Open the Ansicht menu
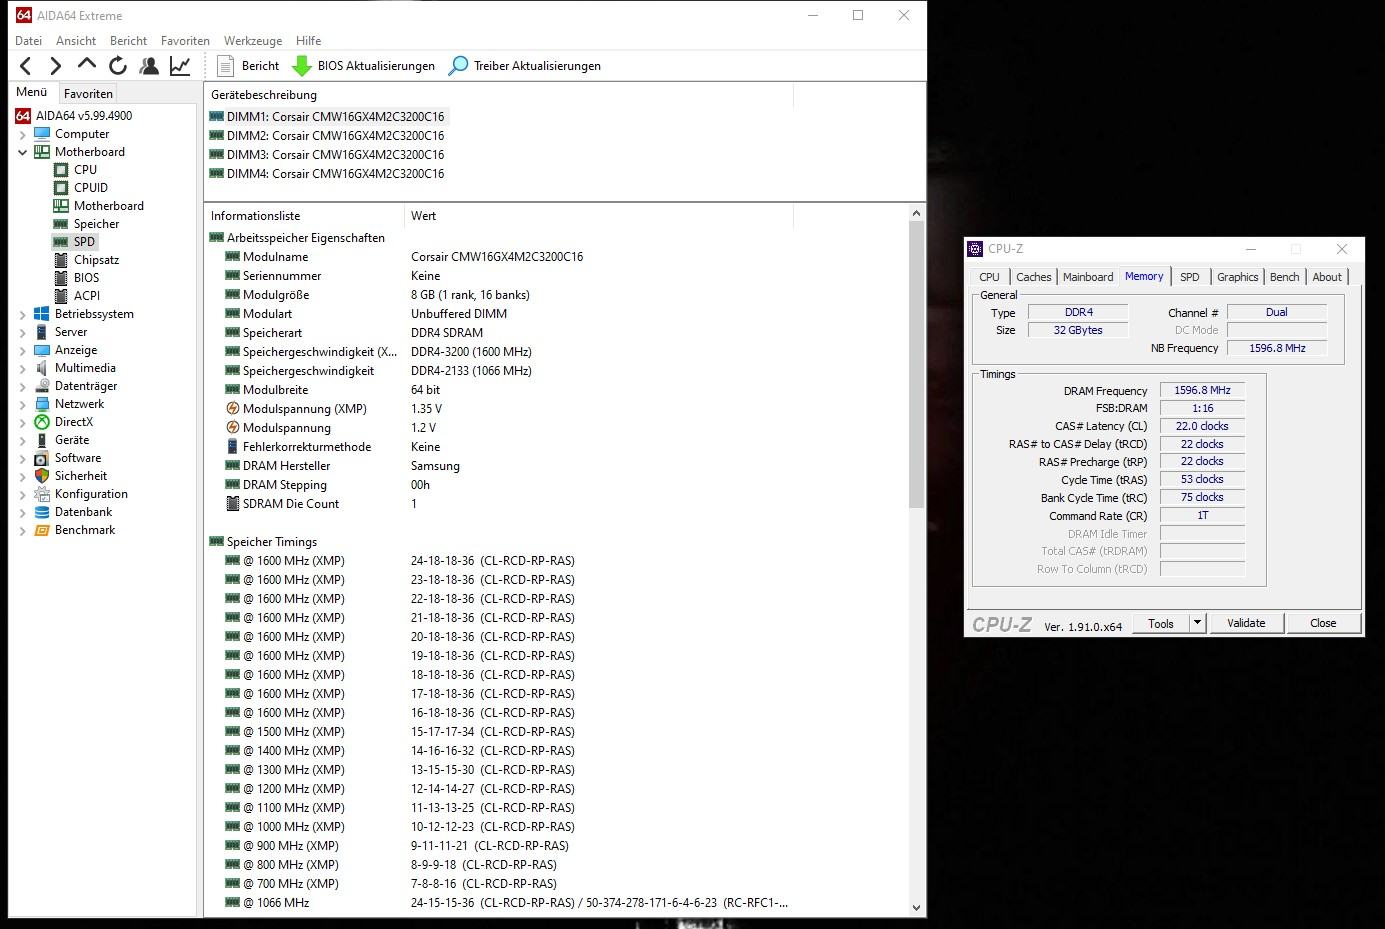This screenshot has width=1385, height=929. coord(76,41)
